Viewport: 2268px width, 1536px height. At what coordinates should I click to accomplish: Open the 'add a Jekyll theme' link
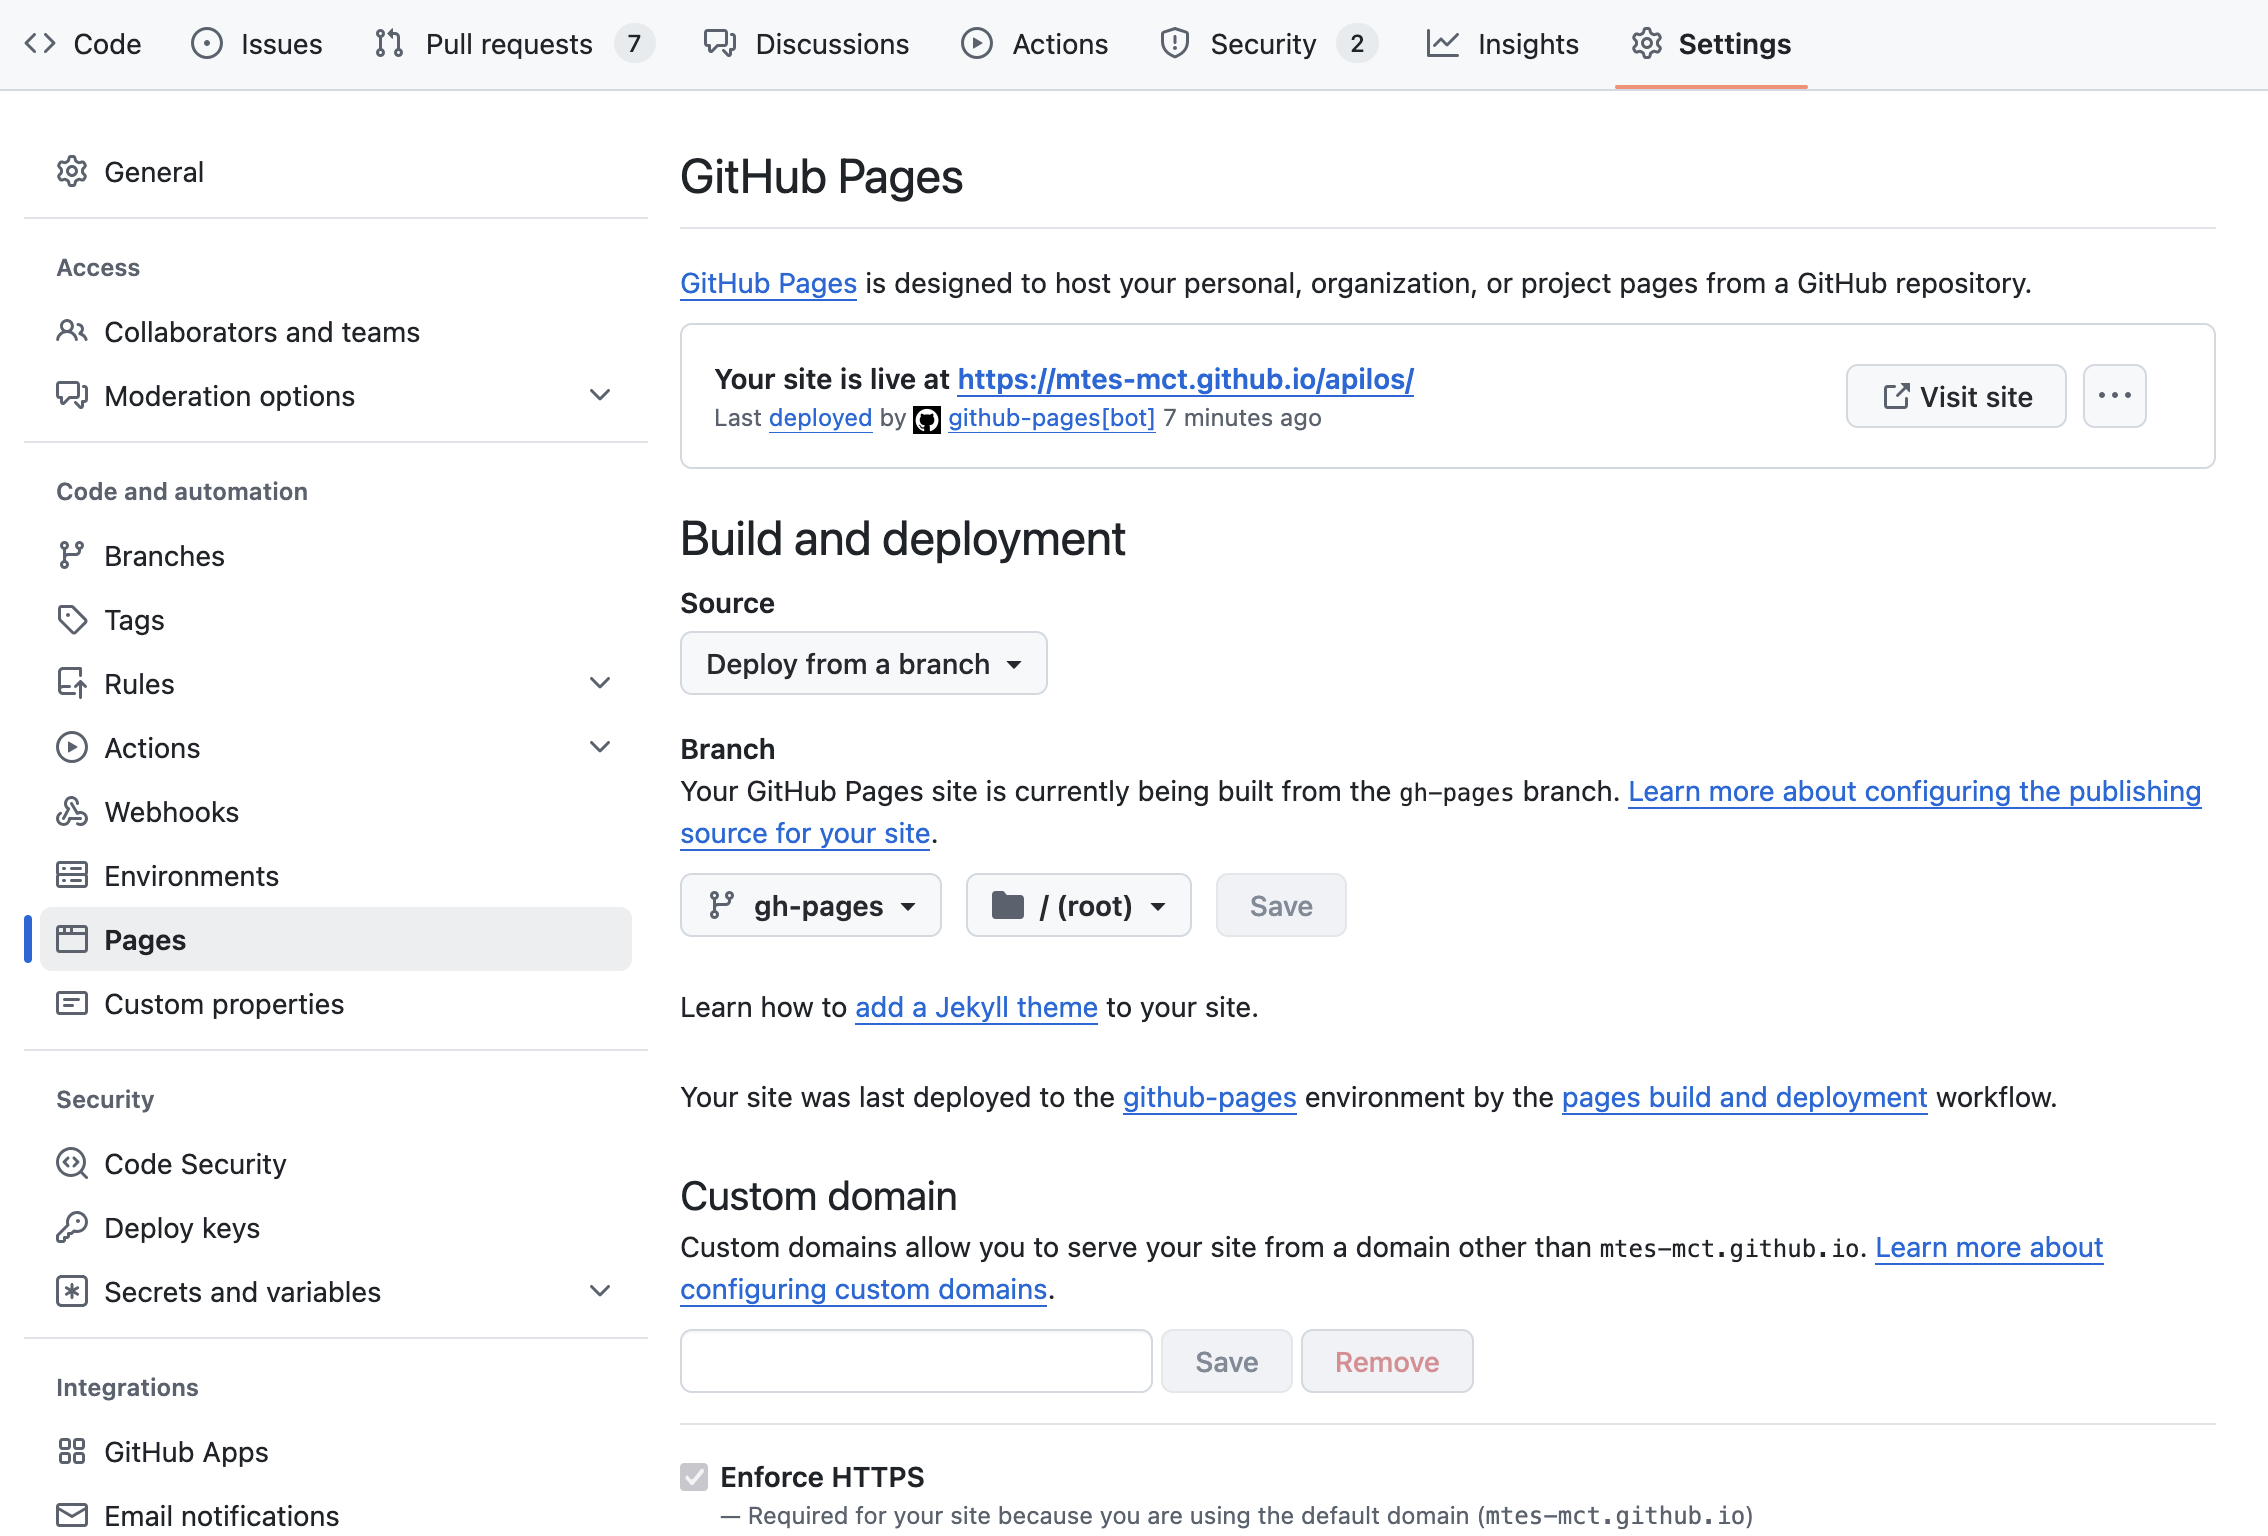tap(976, 1008)
